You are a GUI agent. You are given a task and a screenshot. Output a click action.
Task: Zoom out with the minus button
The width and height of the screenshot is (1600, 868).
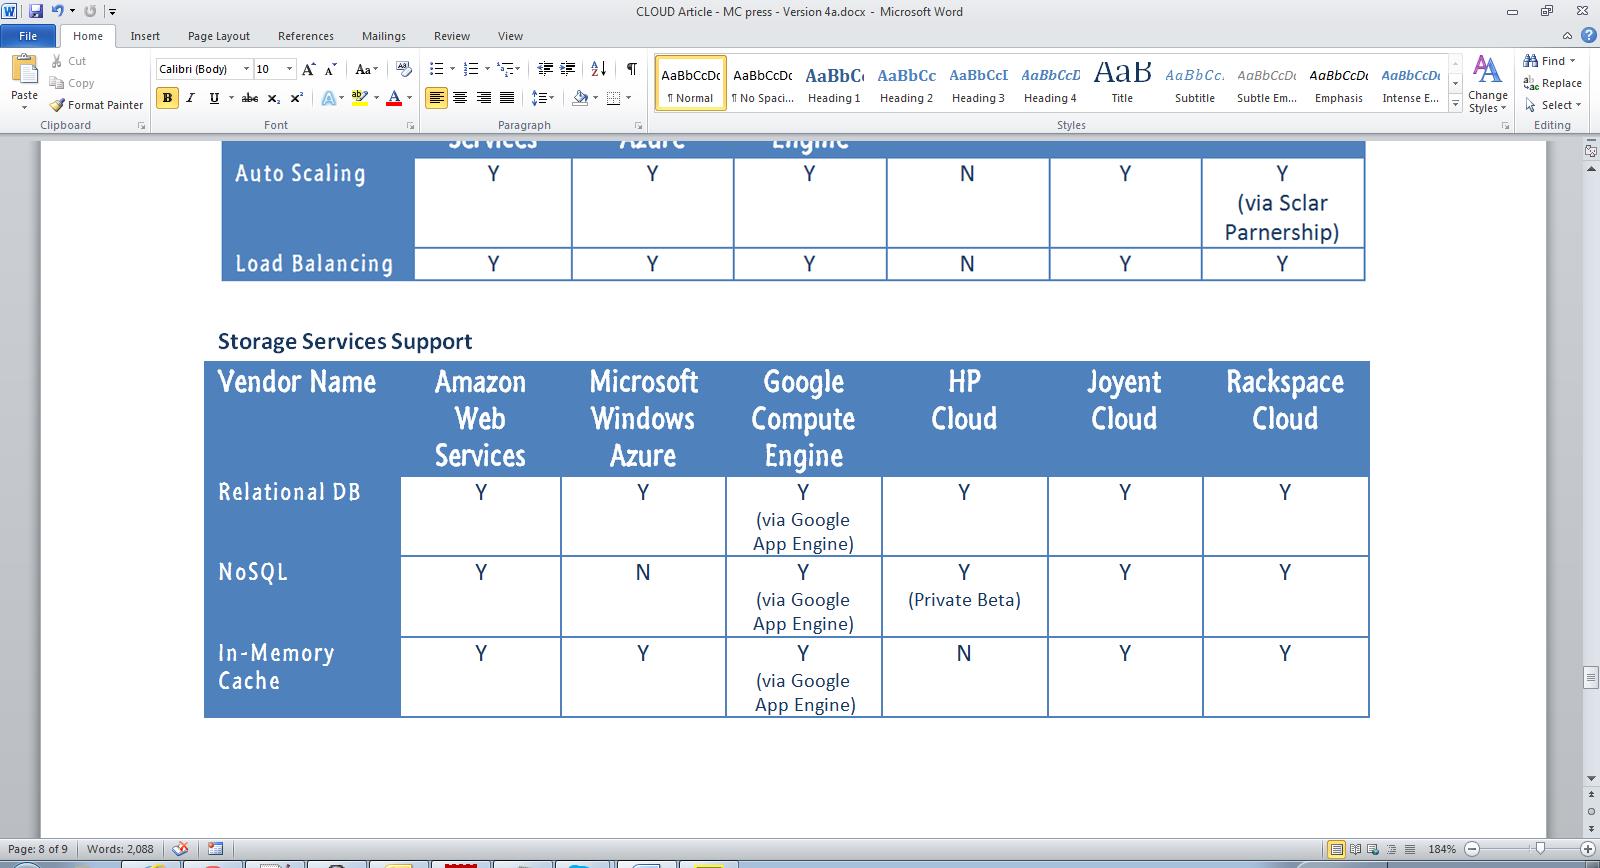[1471, 849]
